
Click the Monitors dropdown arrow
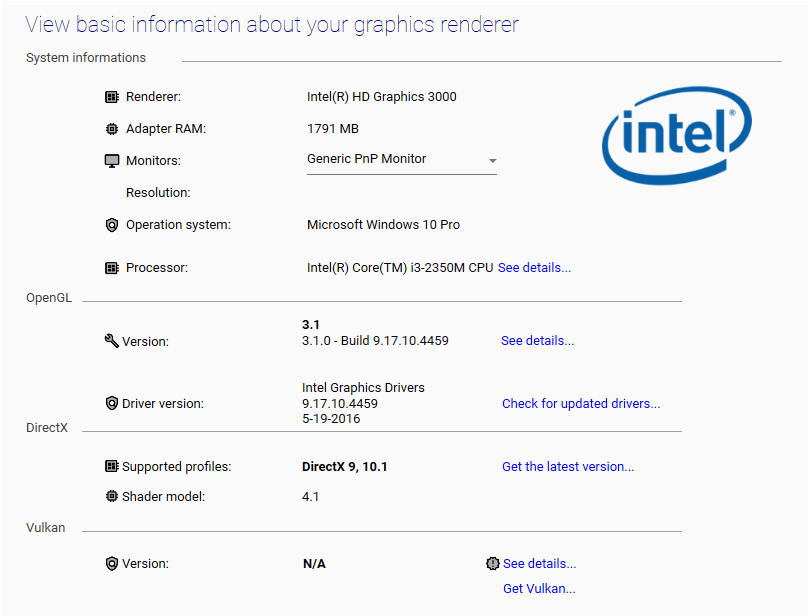point(493,161)
